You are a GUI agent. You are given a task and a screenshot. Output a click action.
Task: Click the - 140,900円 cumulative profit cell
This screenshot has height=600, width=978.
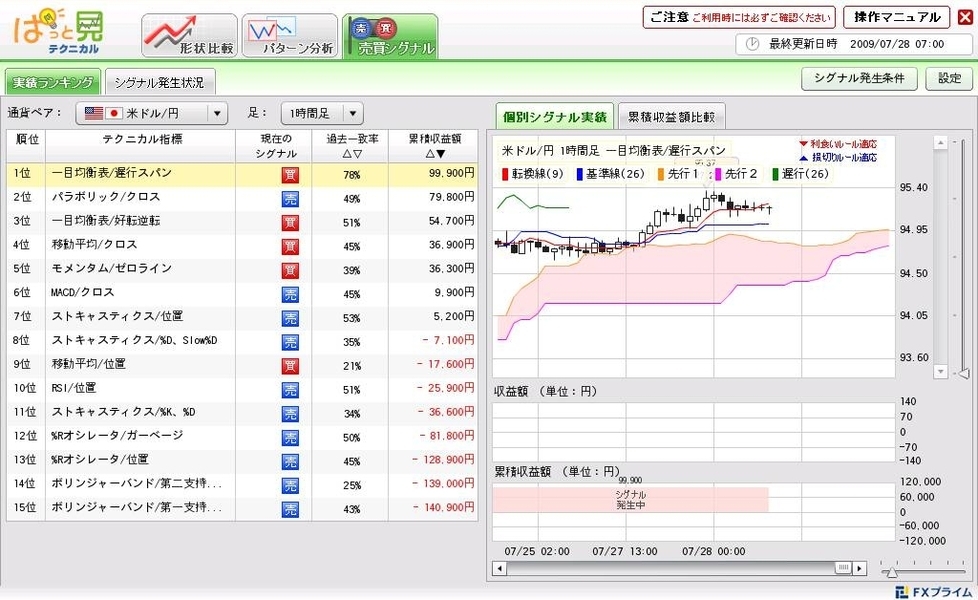tap(433, 510)
